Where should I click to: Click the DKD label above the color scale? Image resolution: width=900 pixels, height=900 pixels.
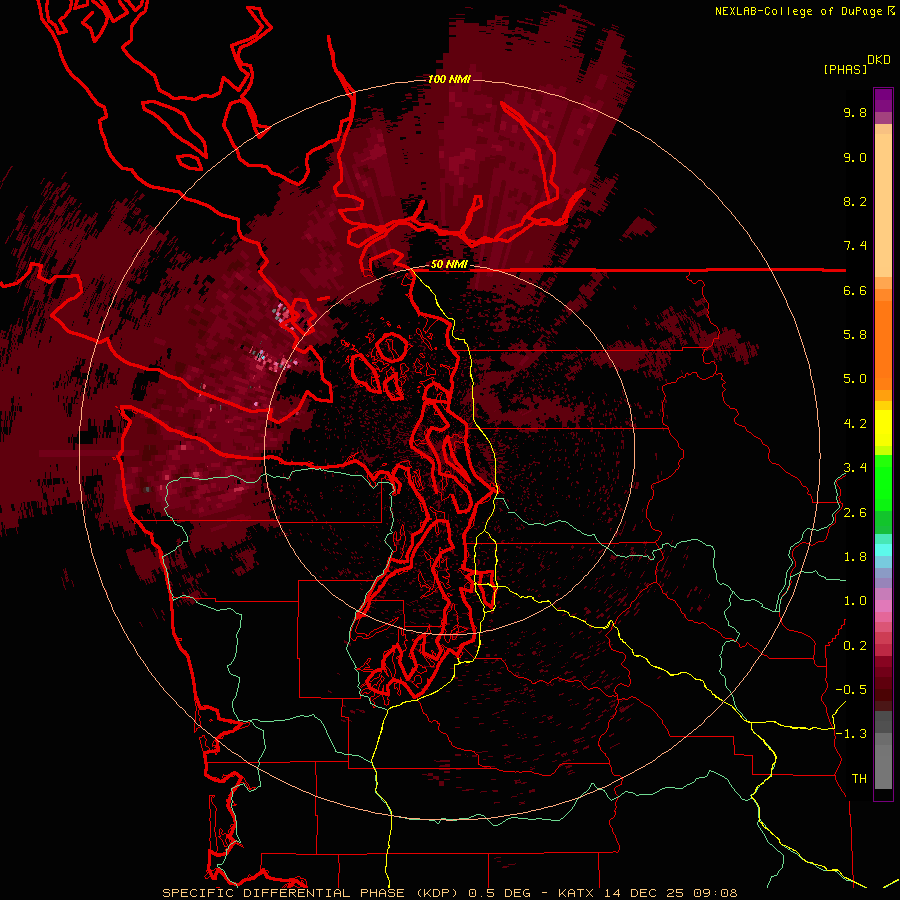pos(879,60)
